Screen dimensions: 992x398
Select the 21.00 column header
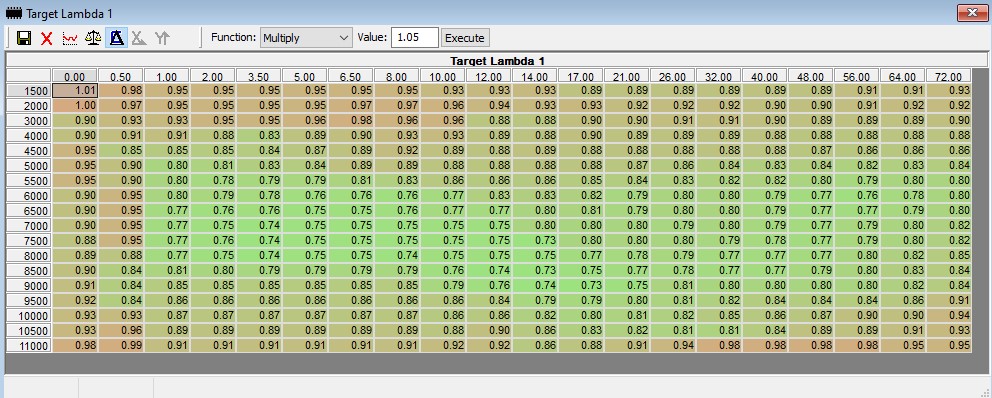[626, 77]
